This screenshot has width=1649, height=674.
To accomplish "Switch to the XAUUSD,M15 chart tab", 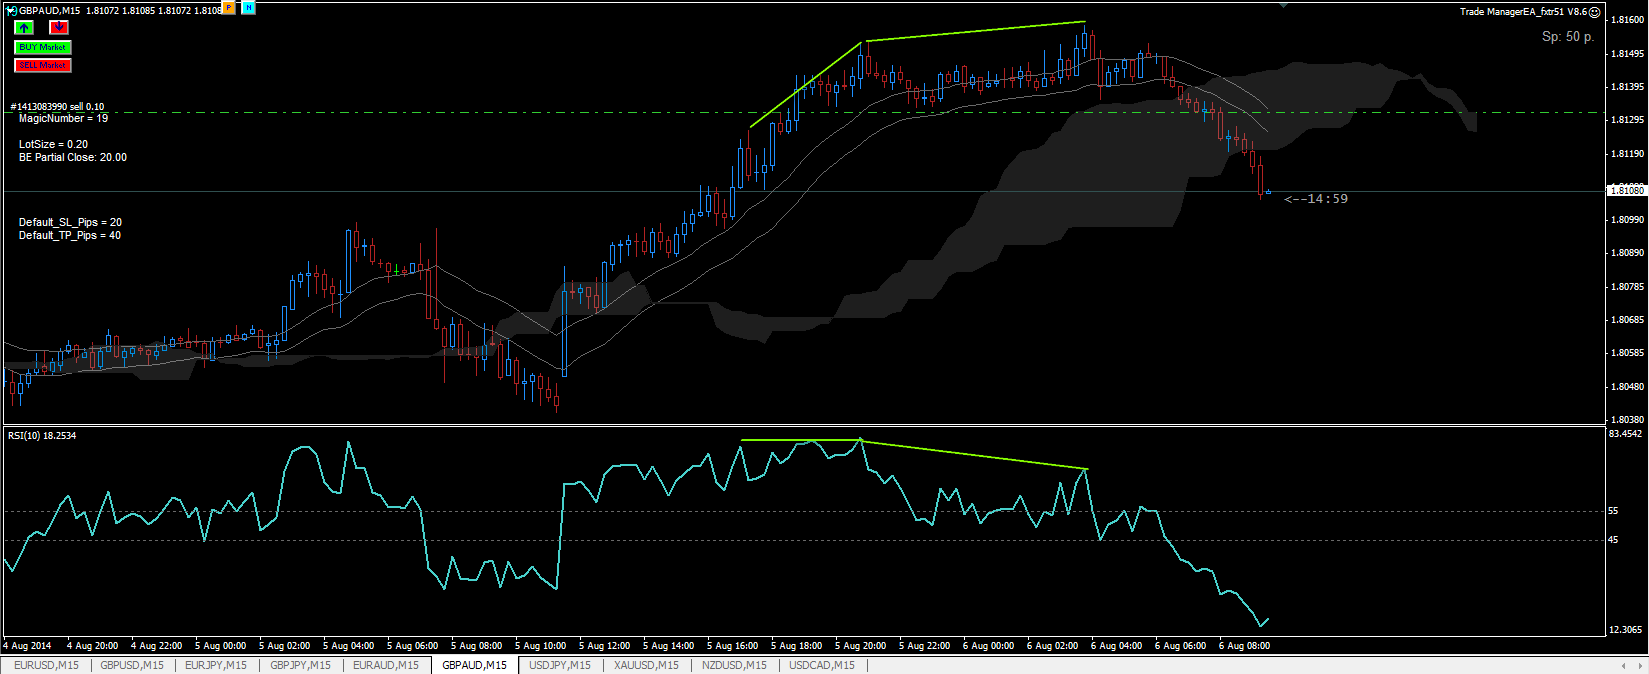I will pyautogui.click(x=646, y=665).
